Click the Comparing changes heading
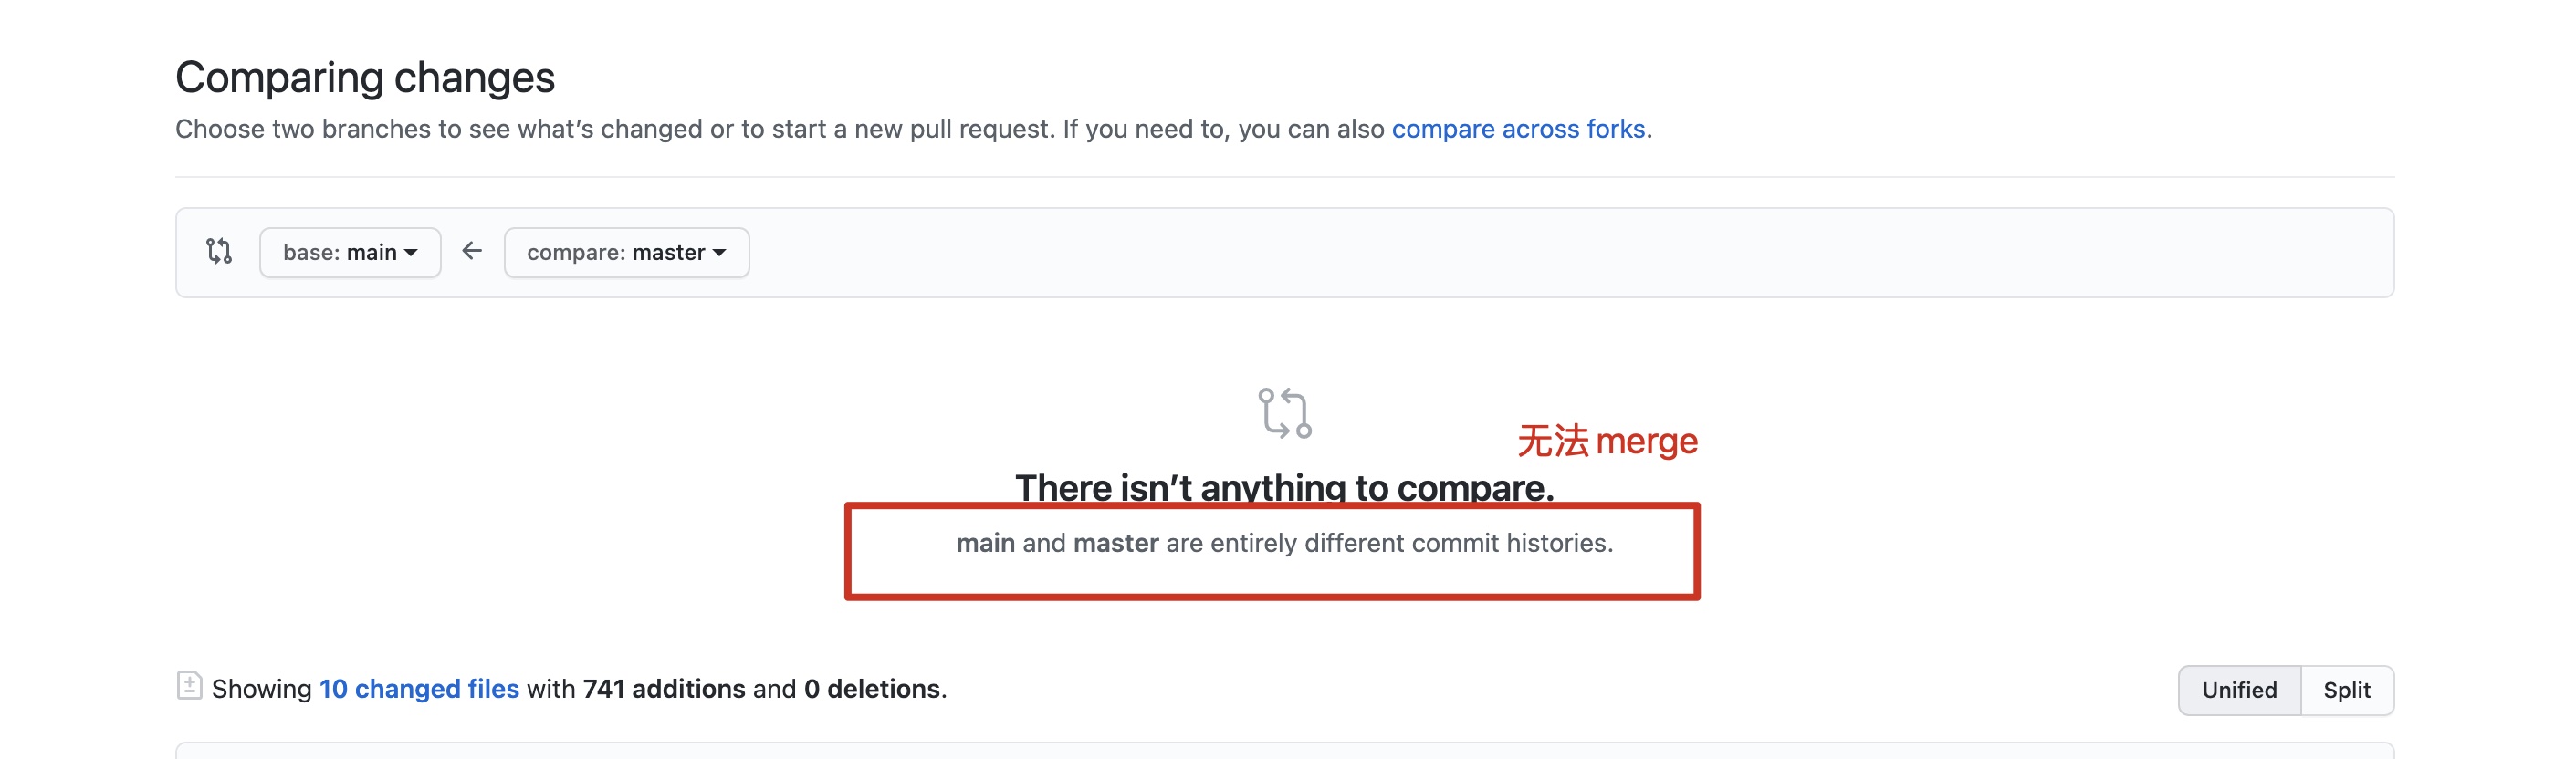2576x759 pixels. (x=365, y=77)
